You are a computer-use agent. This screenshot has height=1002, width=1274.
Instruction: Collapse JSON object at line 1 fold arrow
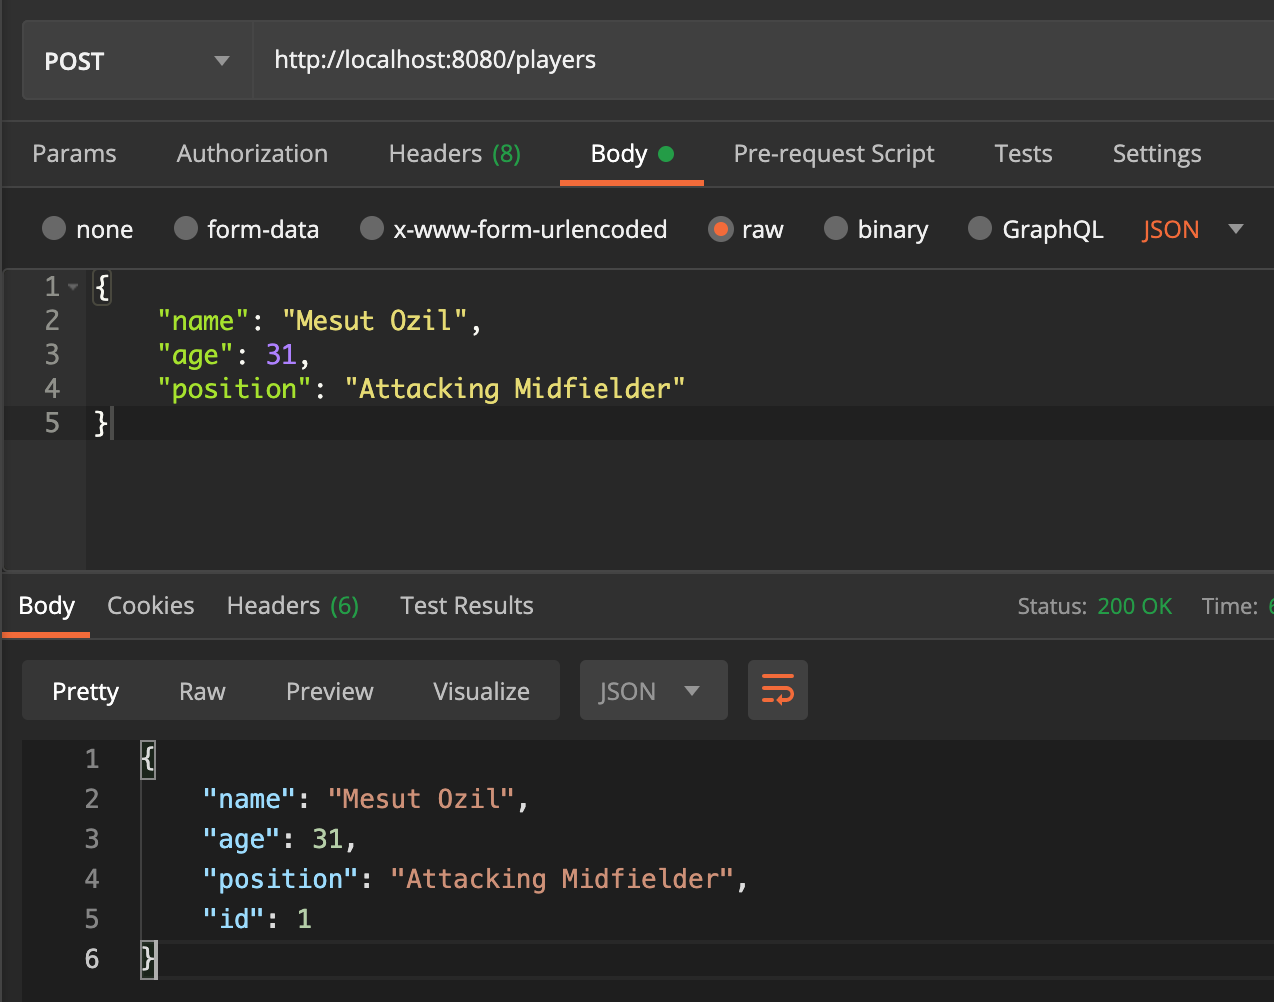pos(73,288)
